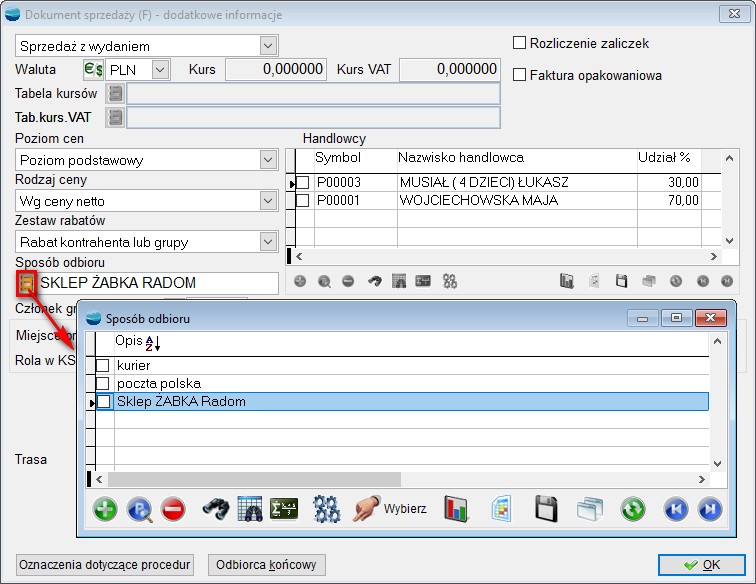Image resolution: width=756 pixels, height=584 pixels.
Task: Click the Tabela kursów lookup icon
Action: coord(116,94)
